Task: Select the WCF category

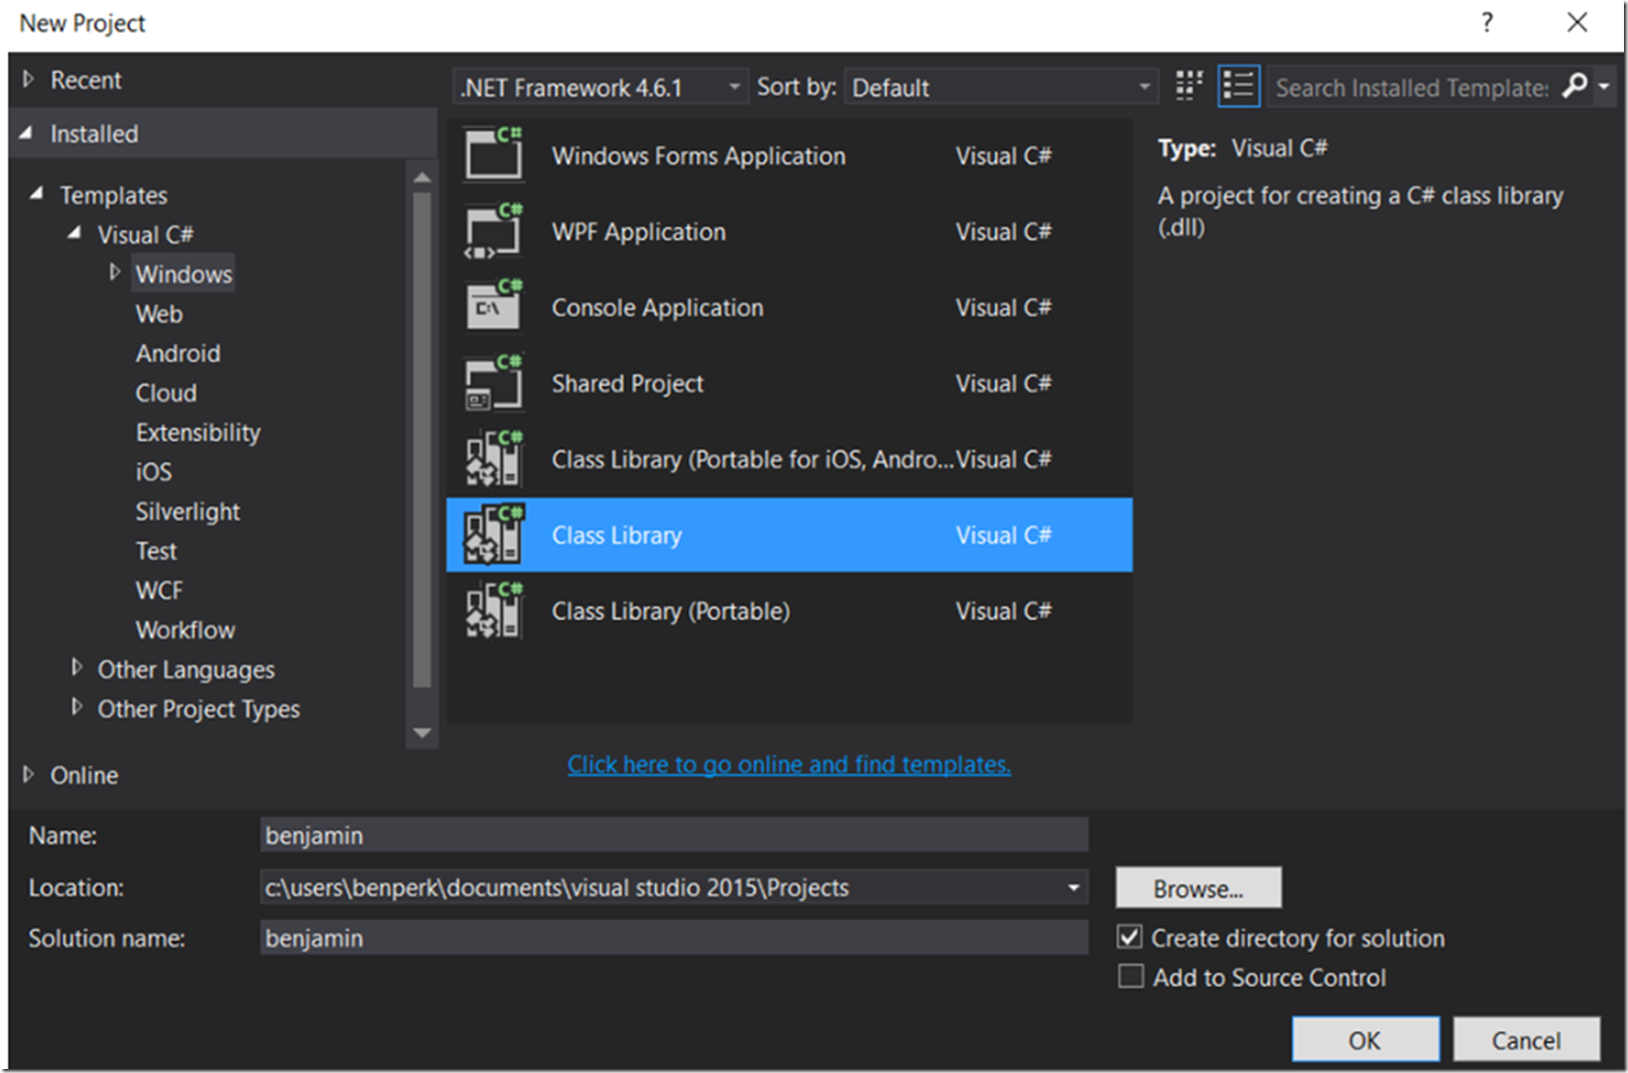Action: pyautogui.click(x=159, y=590)
